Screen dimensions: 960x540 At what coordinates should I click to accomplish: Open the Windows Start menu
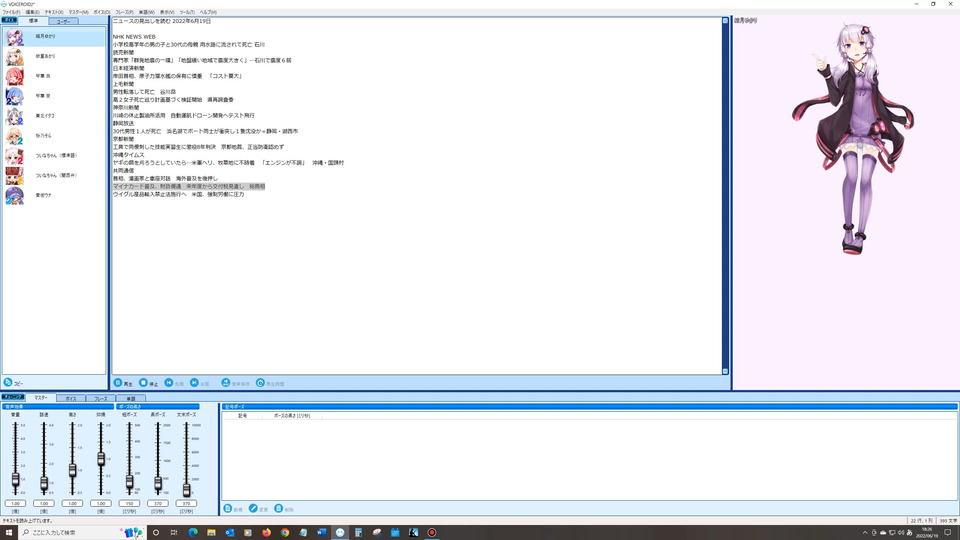click(9, 532)
